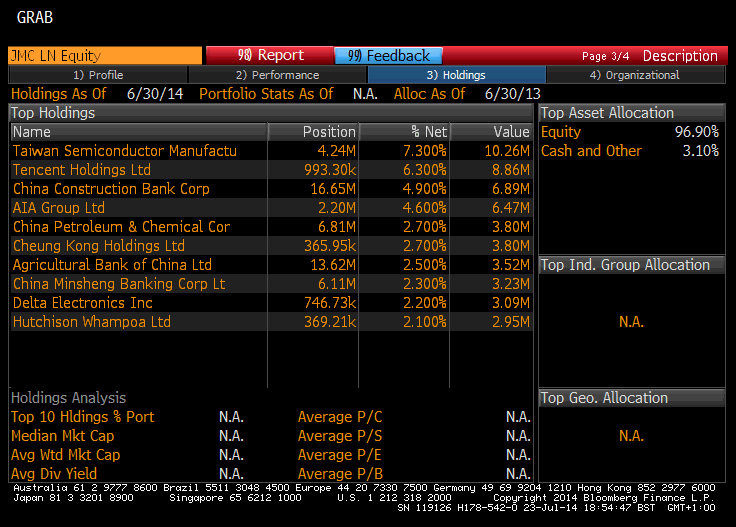Click the Top Geo. Allocation header

pyautogui.click(x=632, y=398)
